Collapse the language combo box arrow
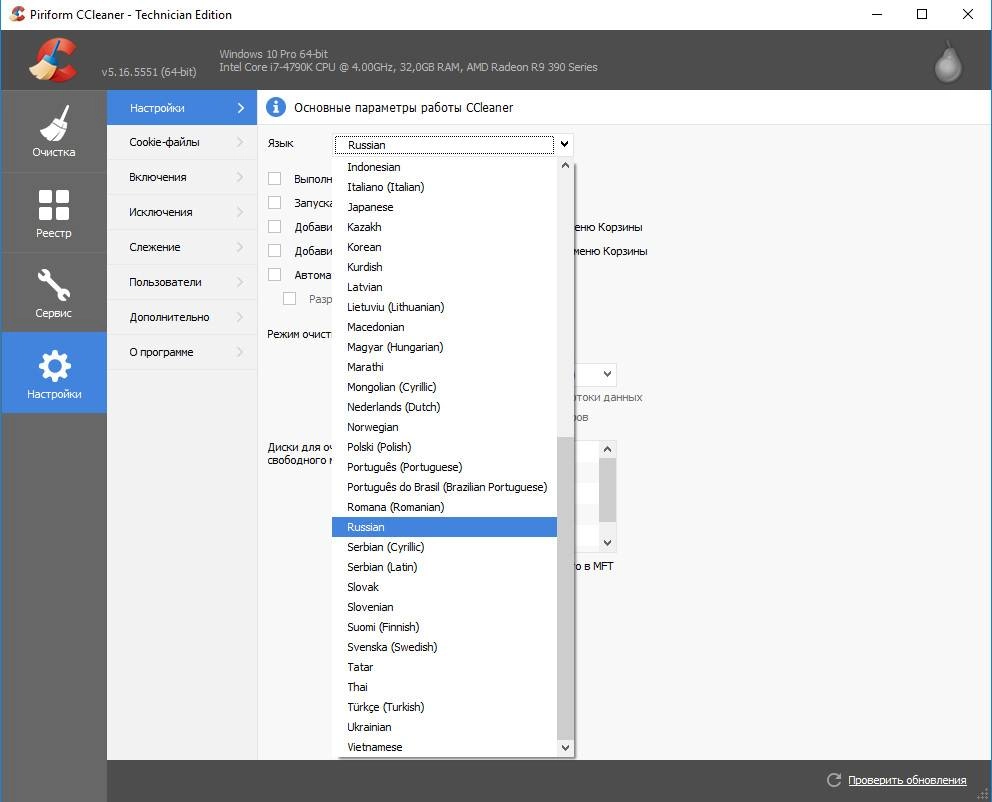The height and width of the screenshot is (802, 992). tap(564, 144)
